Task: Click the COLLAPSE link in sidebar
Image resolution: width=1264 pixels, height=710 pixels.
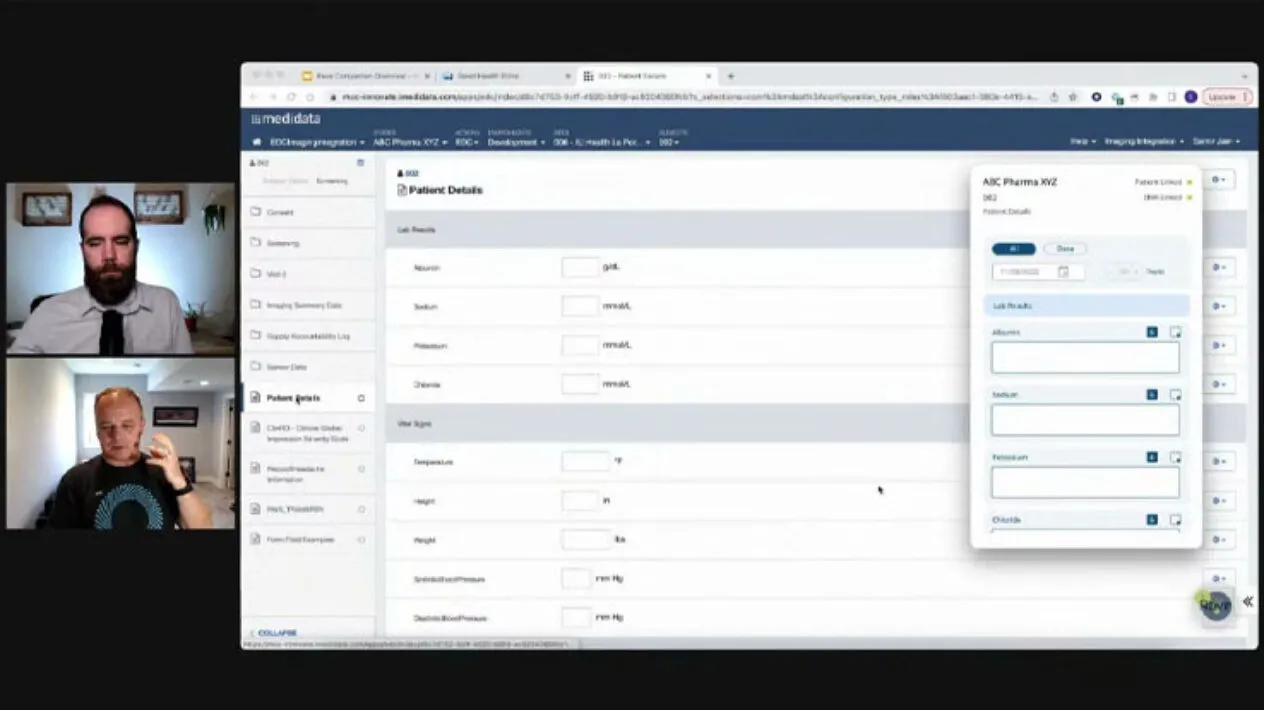Action: (x=276, y=633)
